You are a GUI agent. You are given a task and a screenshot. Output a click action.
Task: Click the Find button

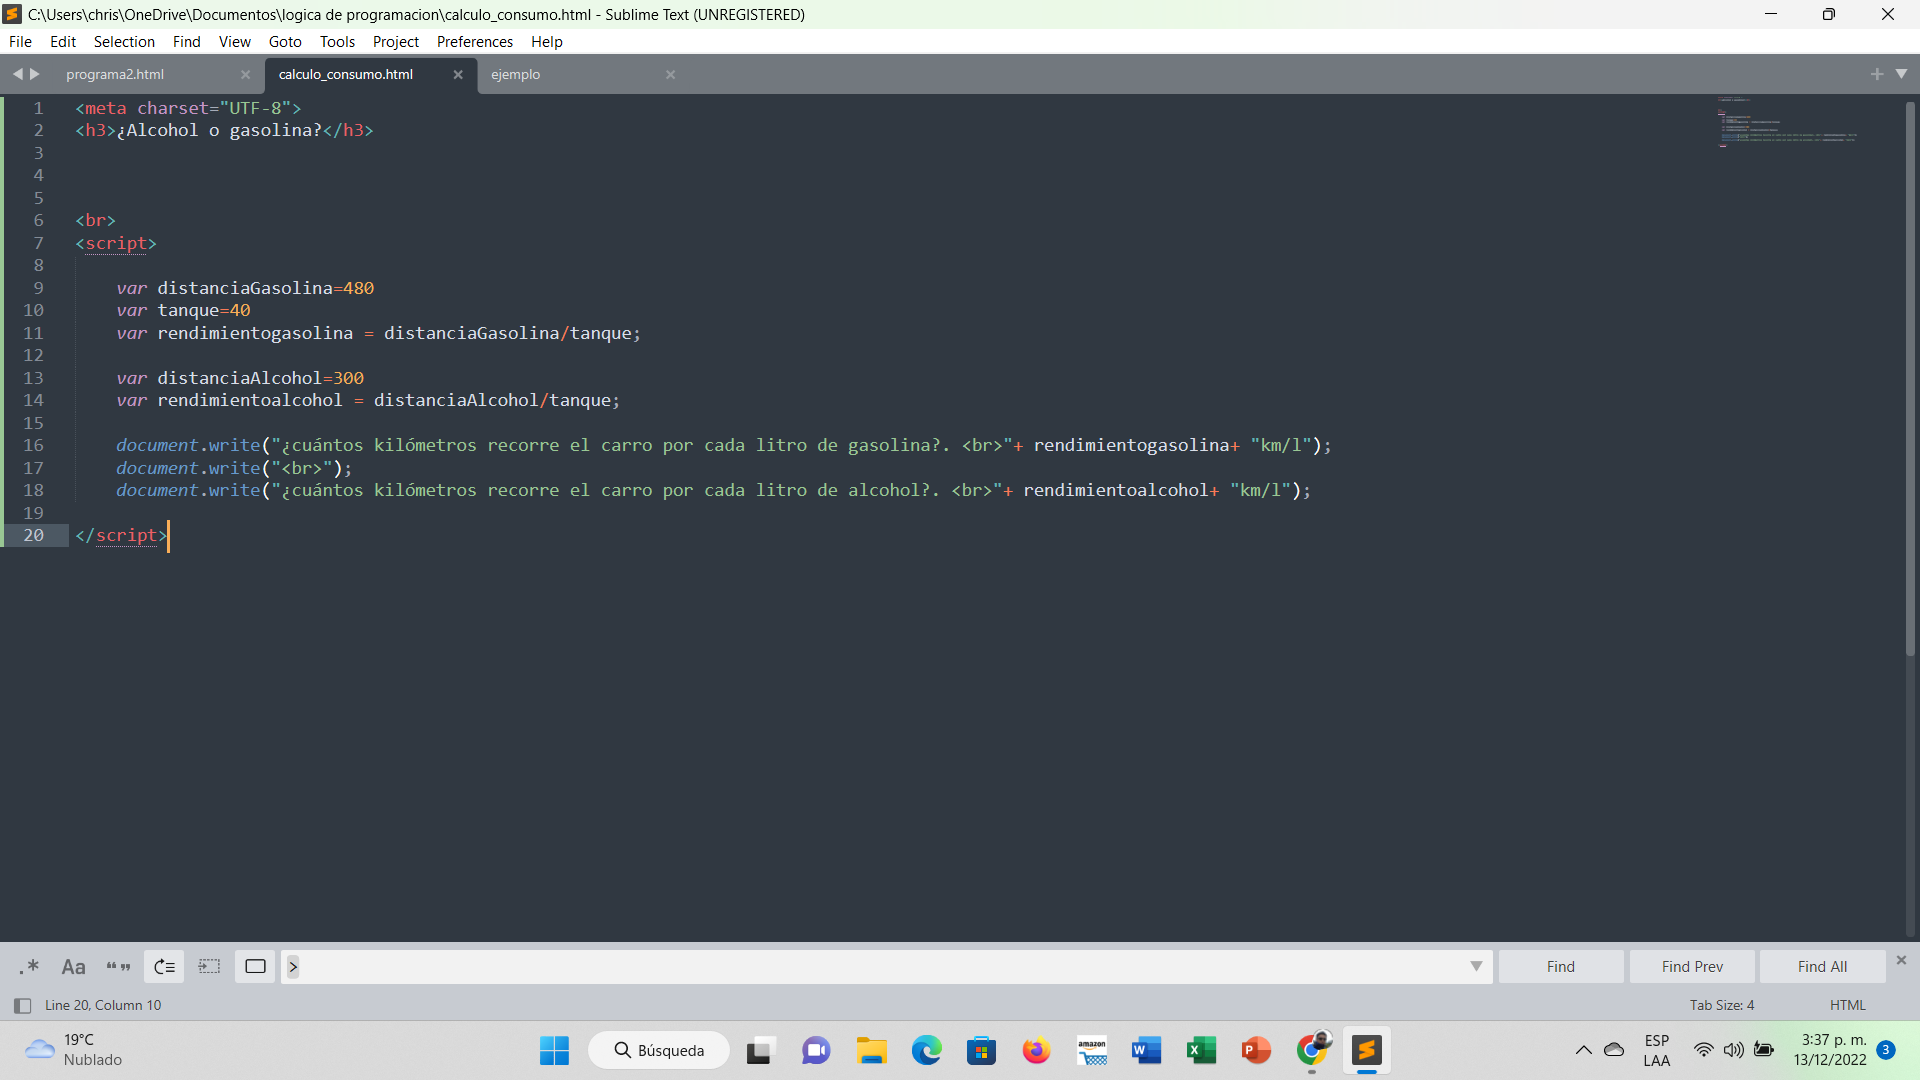(1560, 967)
